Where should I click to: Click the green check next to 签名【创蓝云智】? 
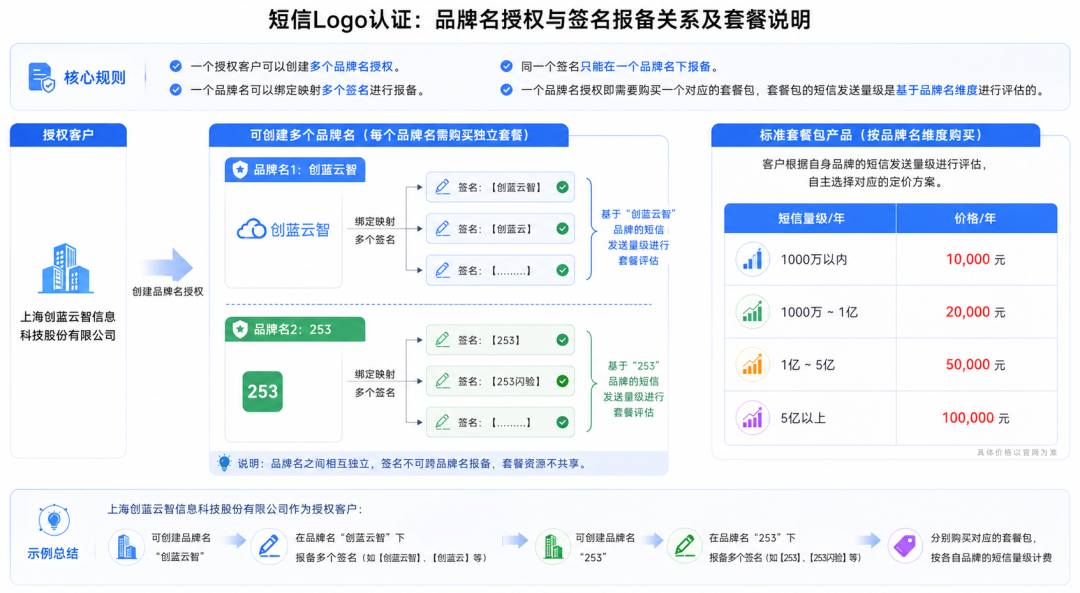(x=563, y=187)
